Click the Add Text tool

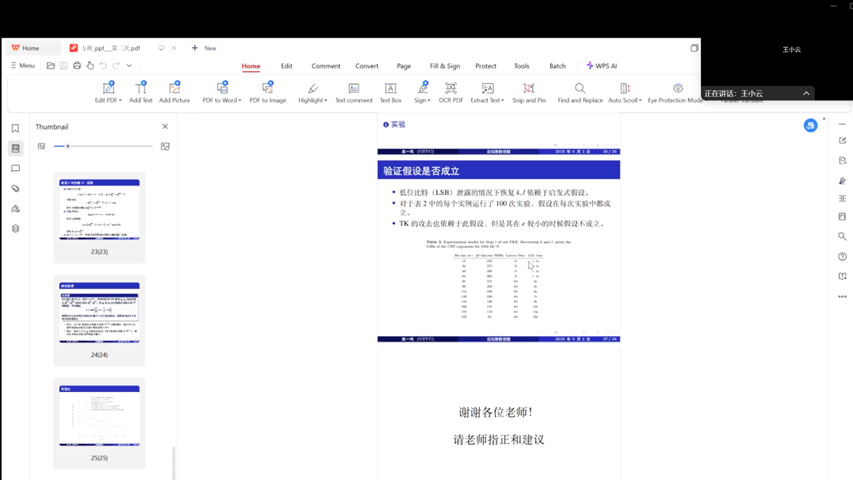pyautogui.click(x=141, y=92)
